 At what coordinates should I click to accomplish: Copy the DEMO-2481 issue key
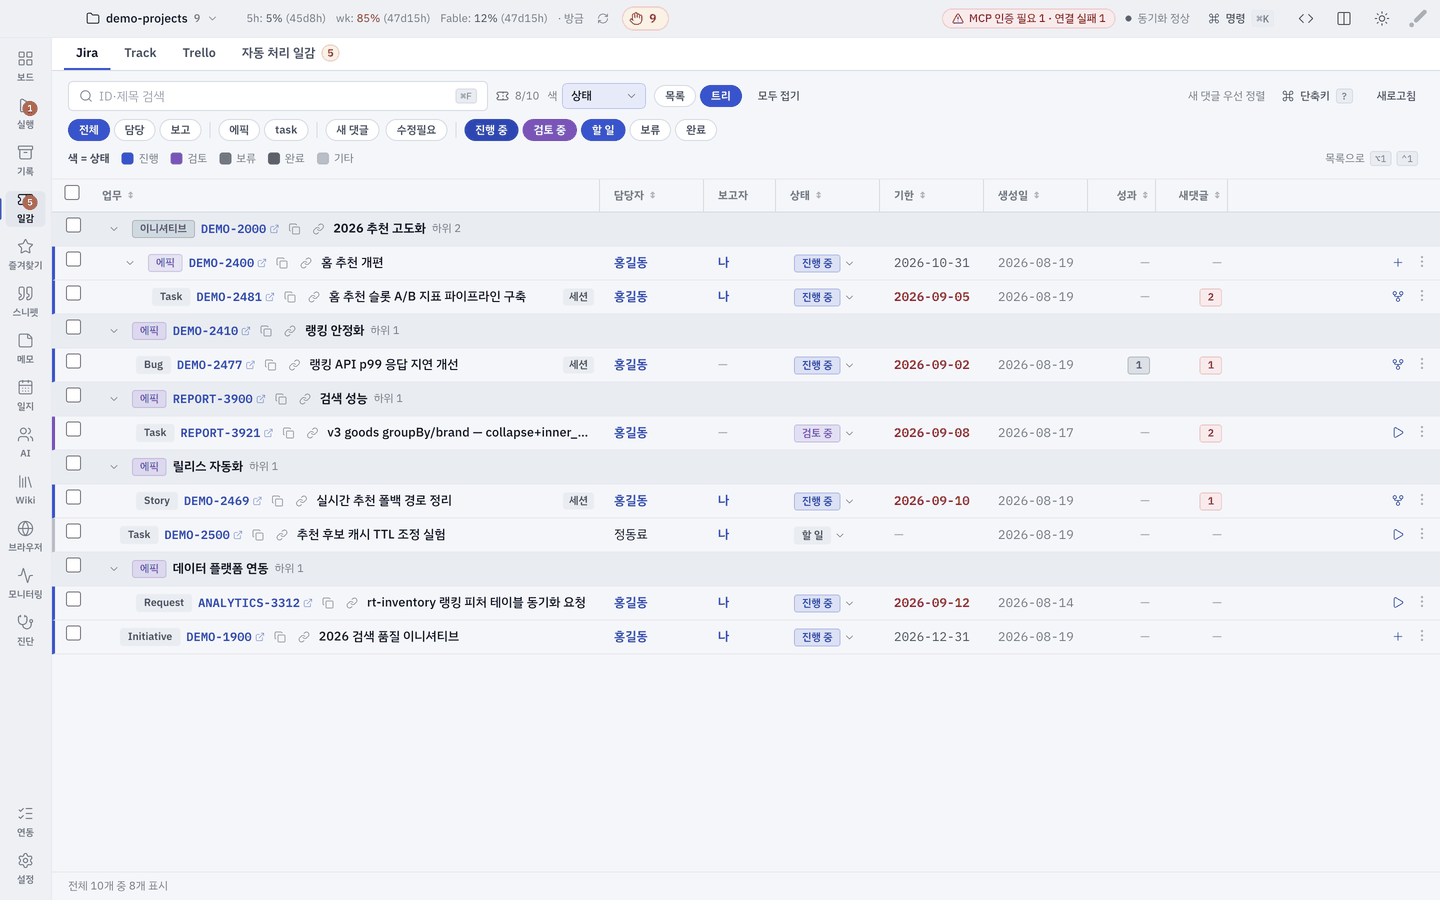[x=290, y=297]
